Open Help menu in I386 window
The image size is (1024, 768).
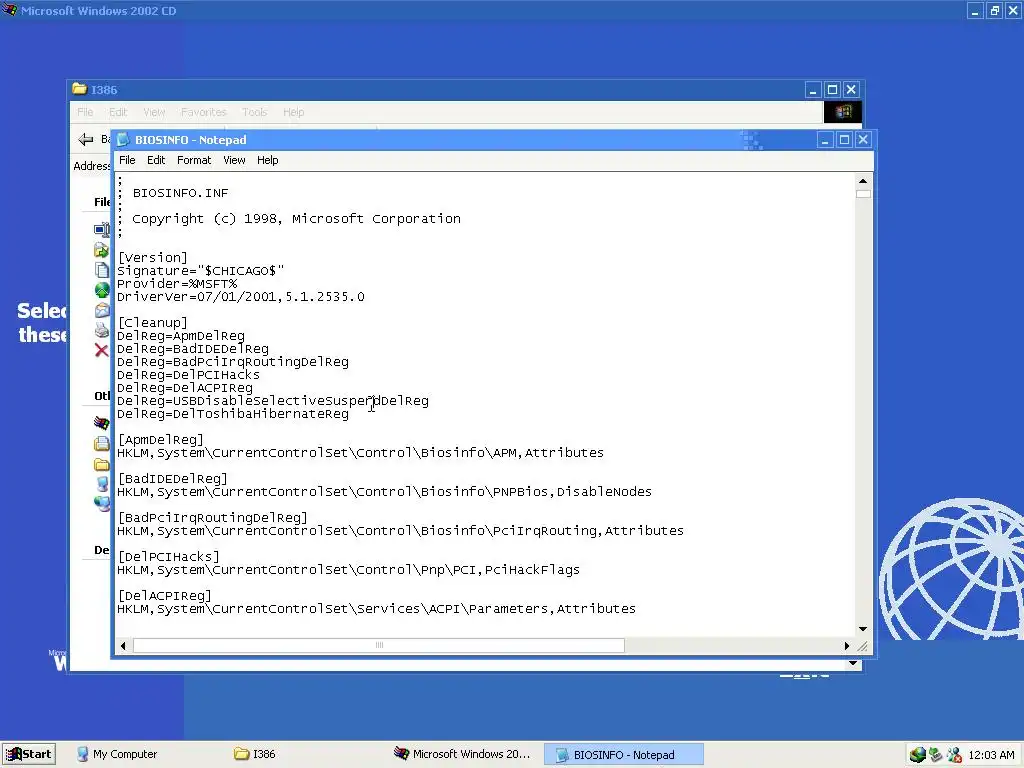point(294,112)
